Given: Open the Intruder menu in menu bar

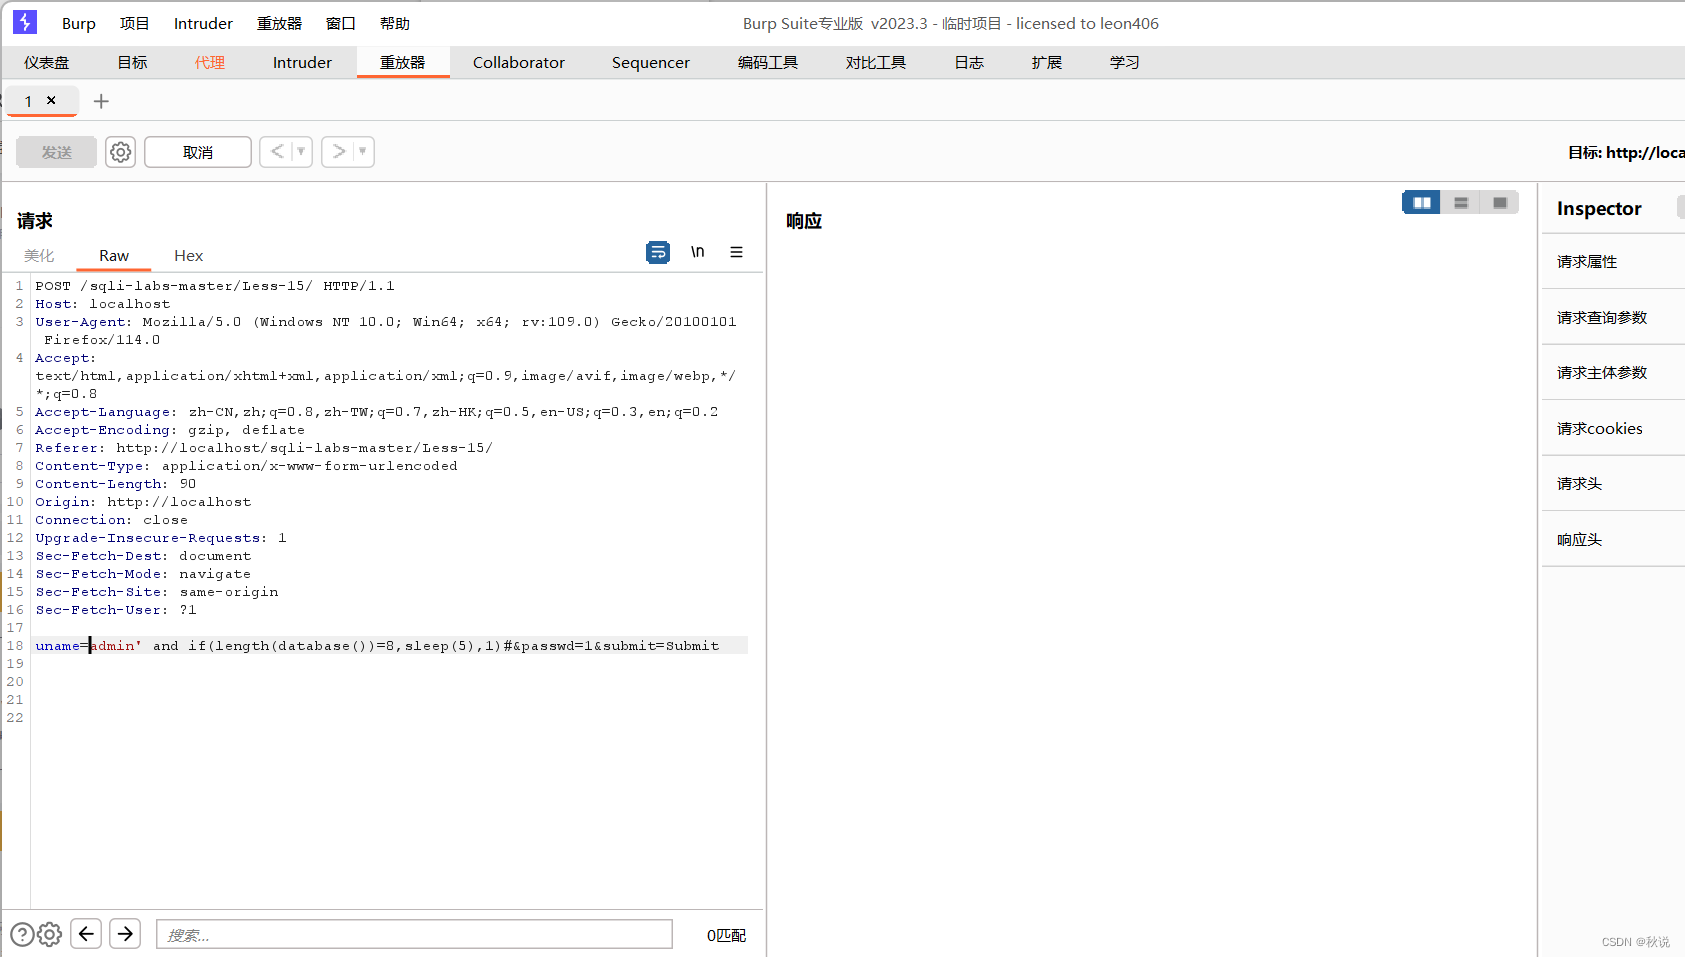Looking at the screenshot, I should coord(203,23).
